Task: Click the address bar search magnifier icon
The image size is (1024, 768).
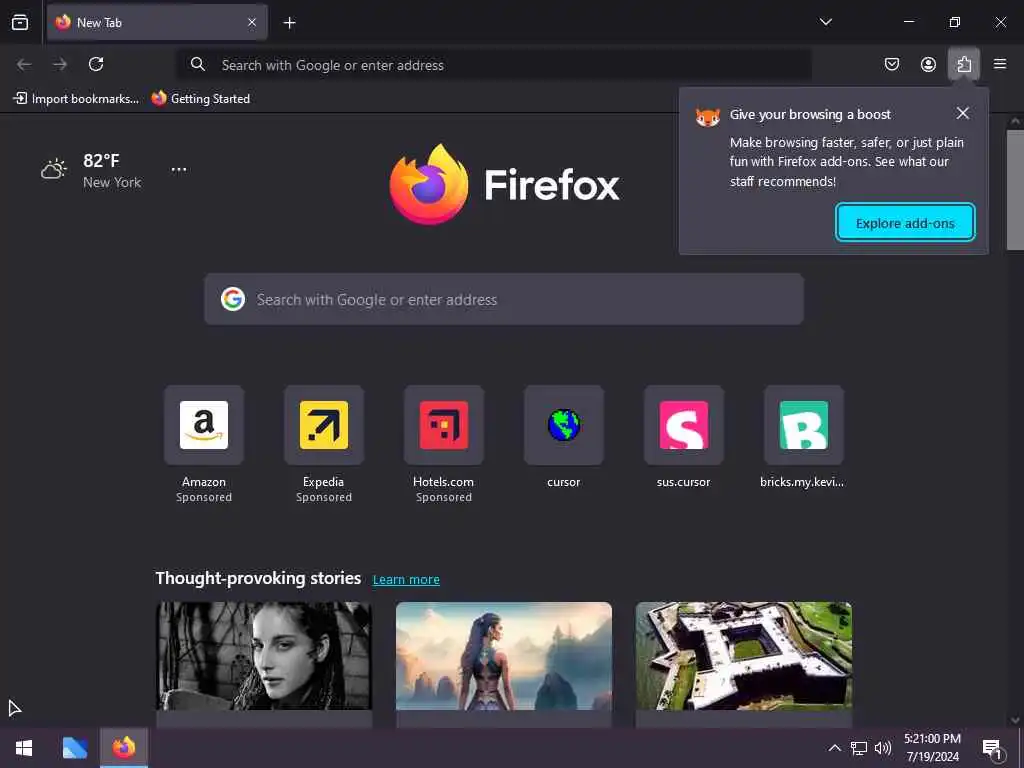Action: click(x=197, y=64)
